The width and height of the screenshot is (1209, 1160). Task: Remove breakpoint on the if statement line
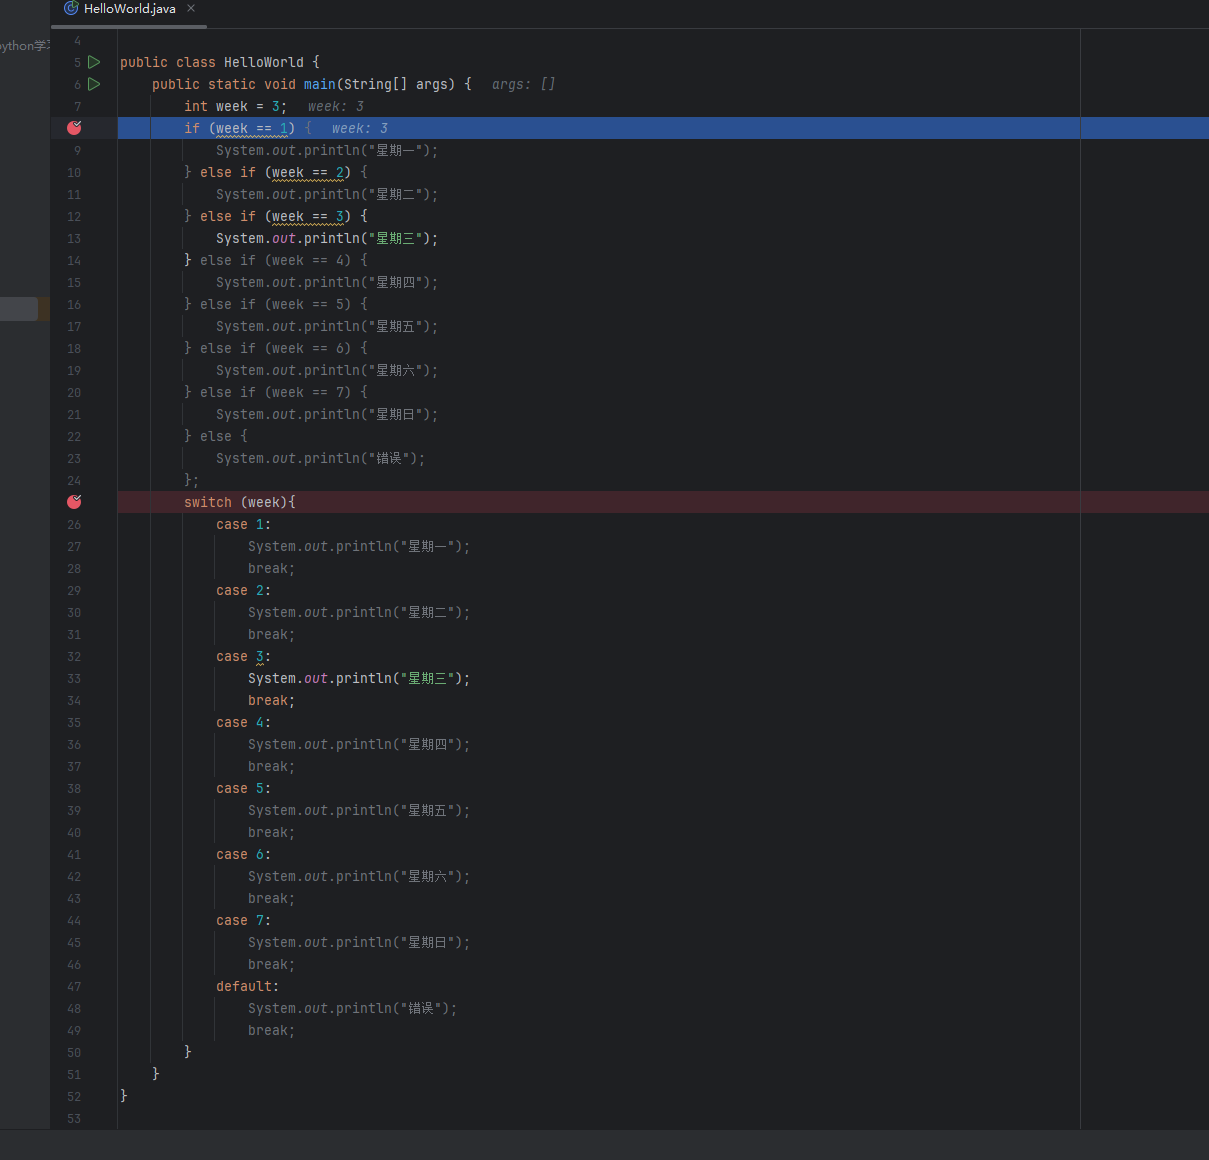click(x=74, y=128)
